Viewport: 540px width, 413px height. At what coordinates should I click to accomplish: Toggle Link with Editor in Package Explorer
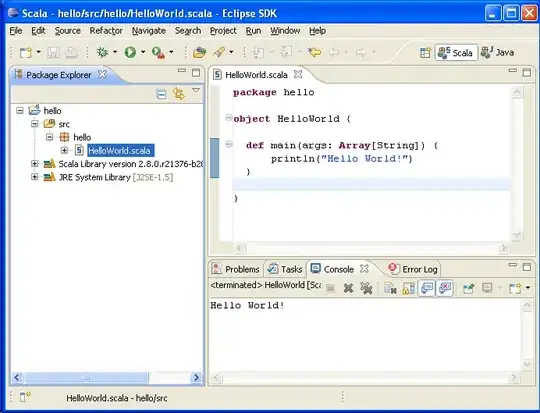tap(179, 94)
